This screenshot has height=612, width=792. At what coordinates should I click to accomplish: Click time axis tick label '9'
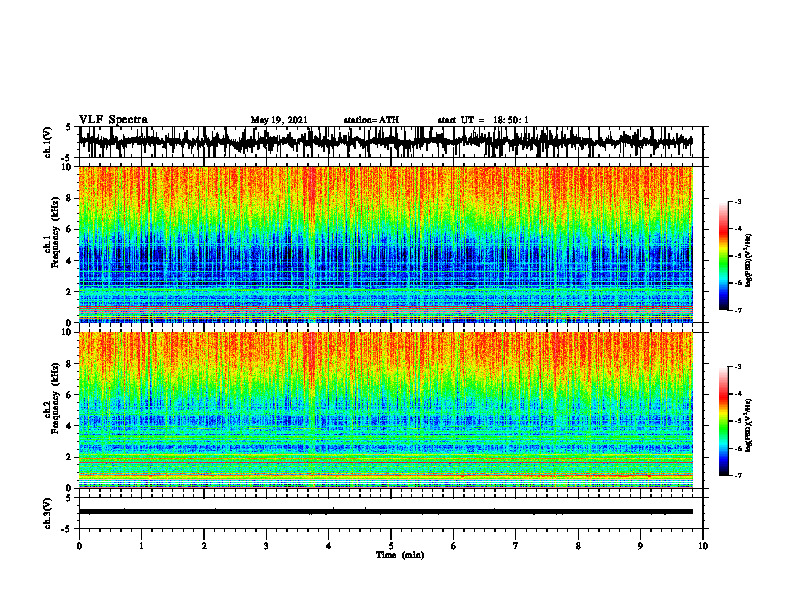[x=640, y=546]
